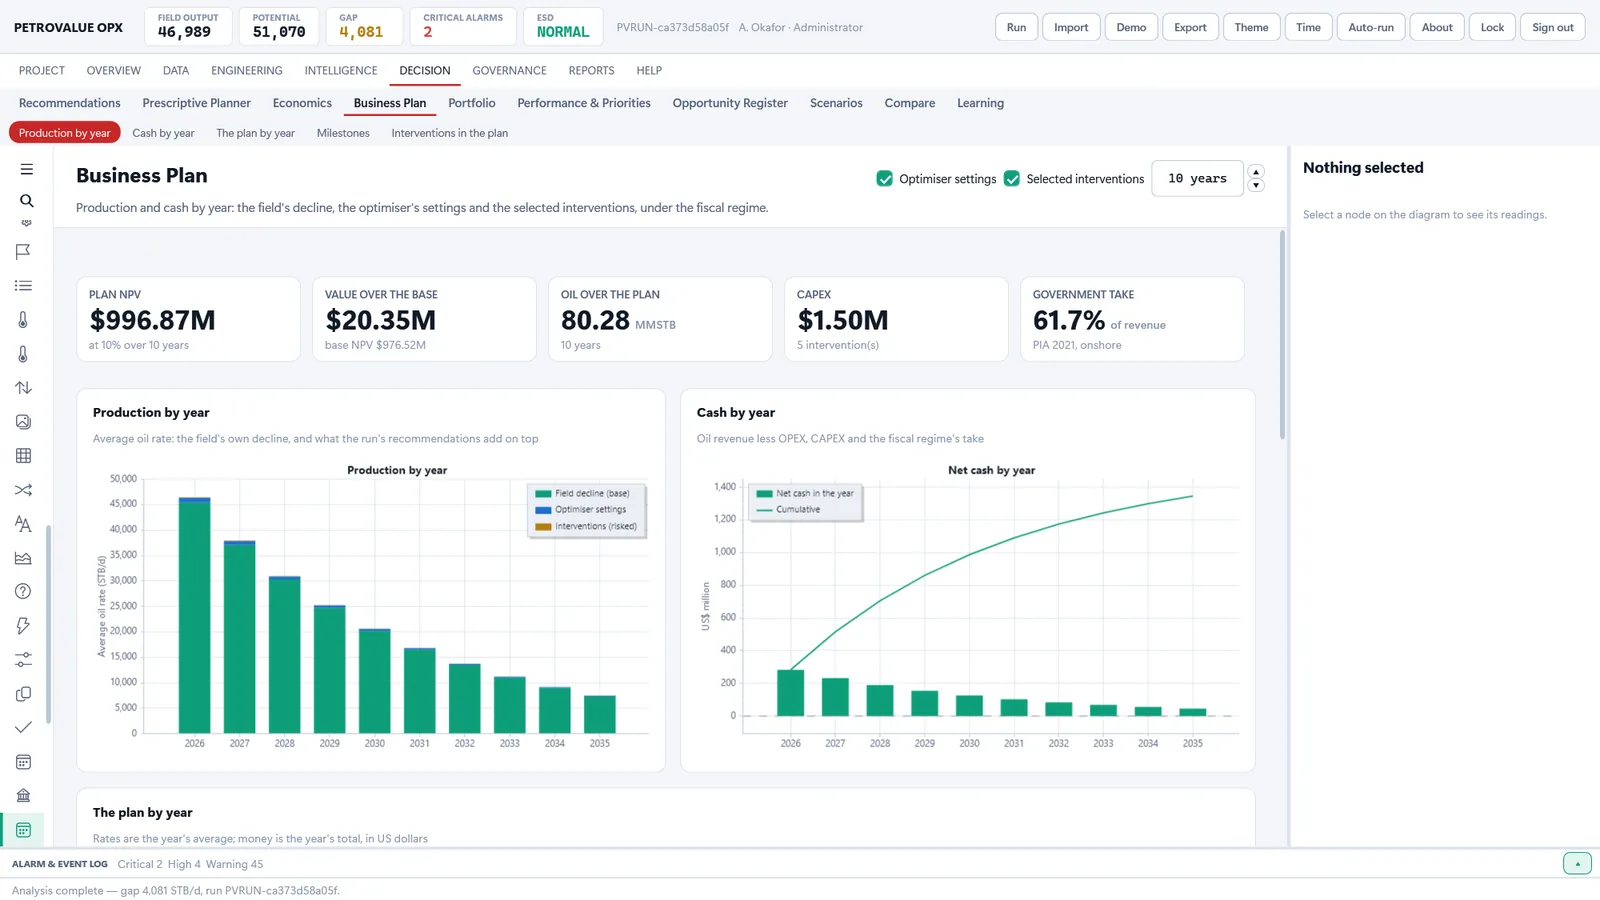Open the hamburger menu in the sidebar
The width and height of the screenshot is (1600, 900).
(26, 169)
